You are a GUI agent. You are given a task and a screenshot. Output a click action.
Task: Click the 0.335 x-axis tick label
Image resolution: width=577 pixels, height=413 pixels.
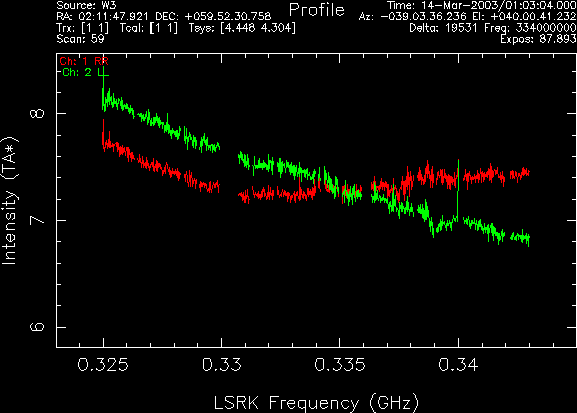coord(340,365)
